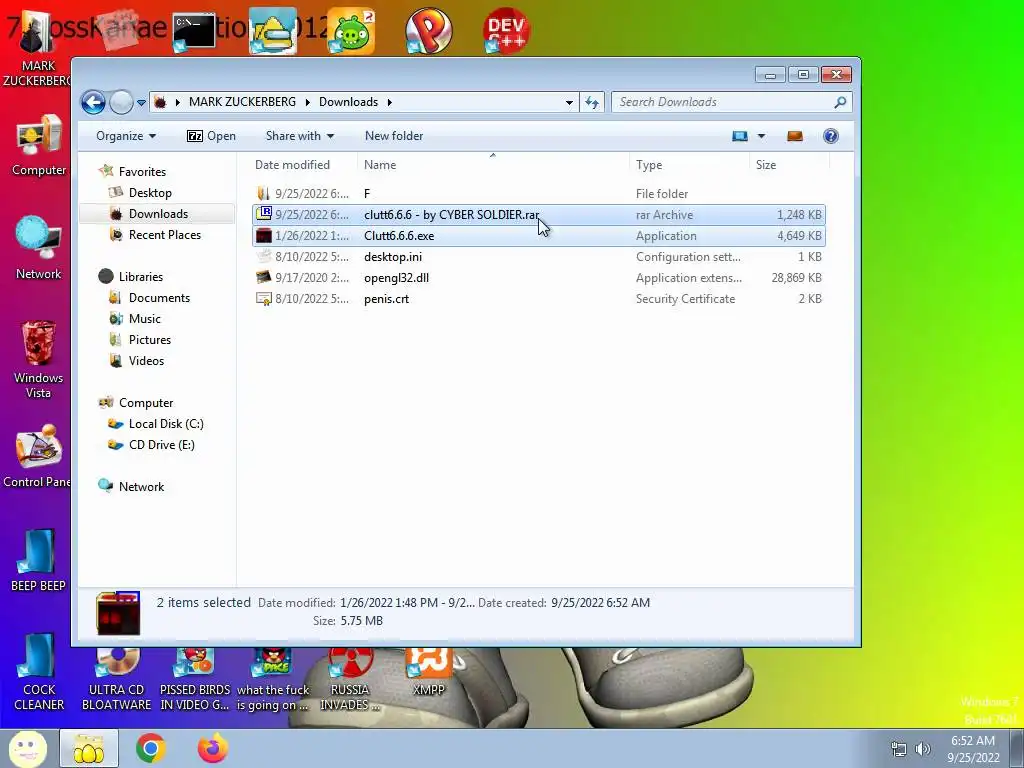1024x768 pixels.
Task: Click Open with 7-Zip in the toolbar
Action: 211,136
